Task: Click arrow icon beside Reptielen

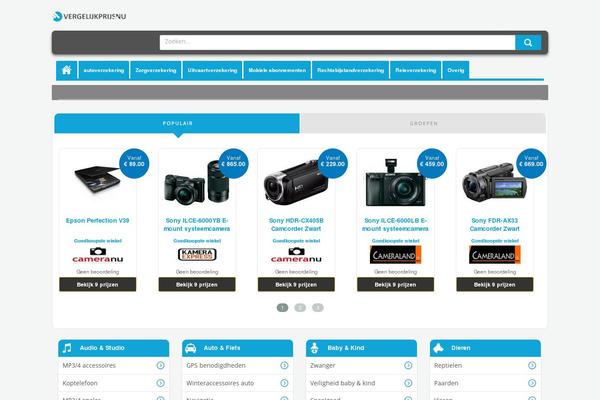Action: click(x=532, y=366)
